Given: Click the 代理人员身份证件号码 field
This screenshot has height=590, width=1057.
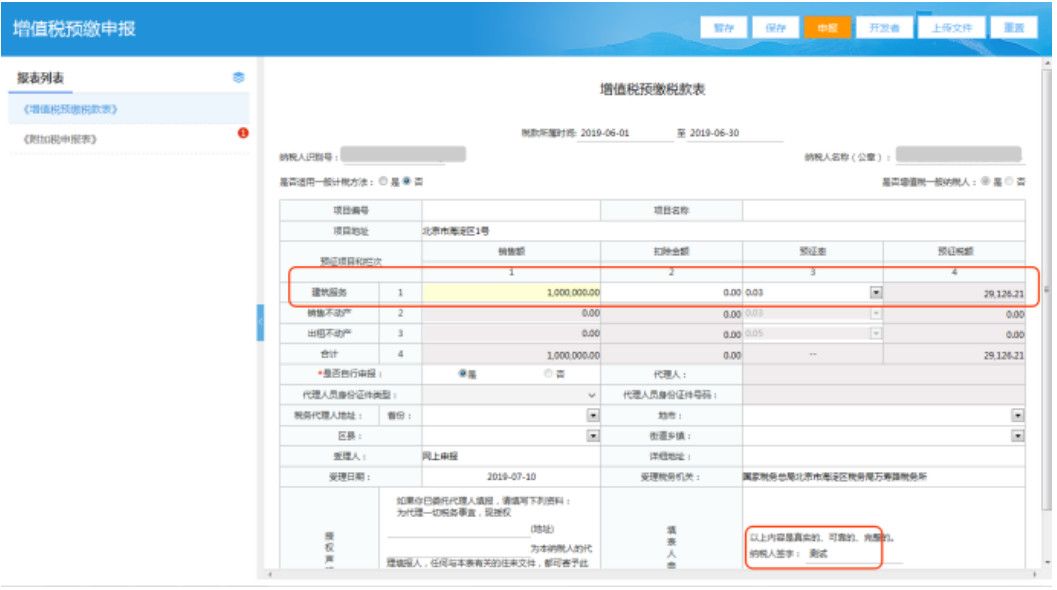Looking at the screenshot, I should pyautogui.click(x=884, y=395).
